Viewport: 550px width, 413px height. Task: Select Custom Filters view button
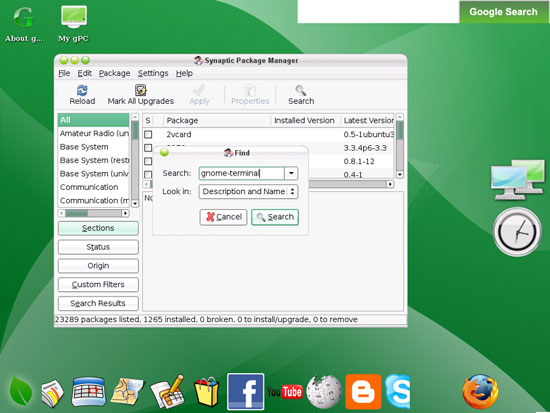(98, 284)
